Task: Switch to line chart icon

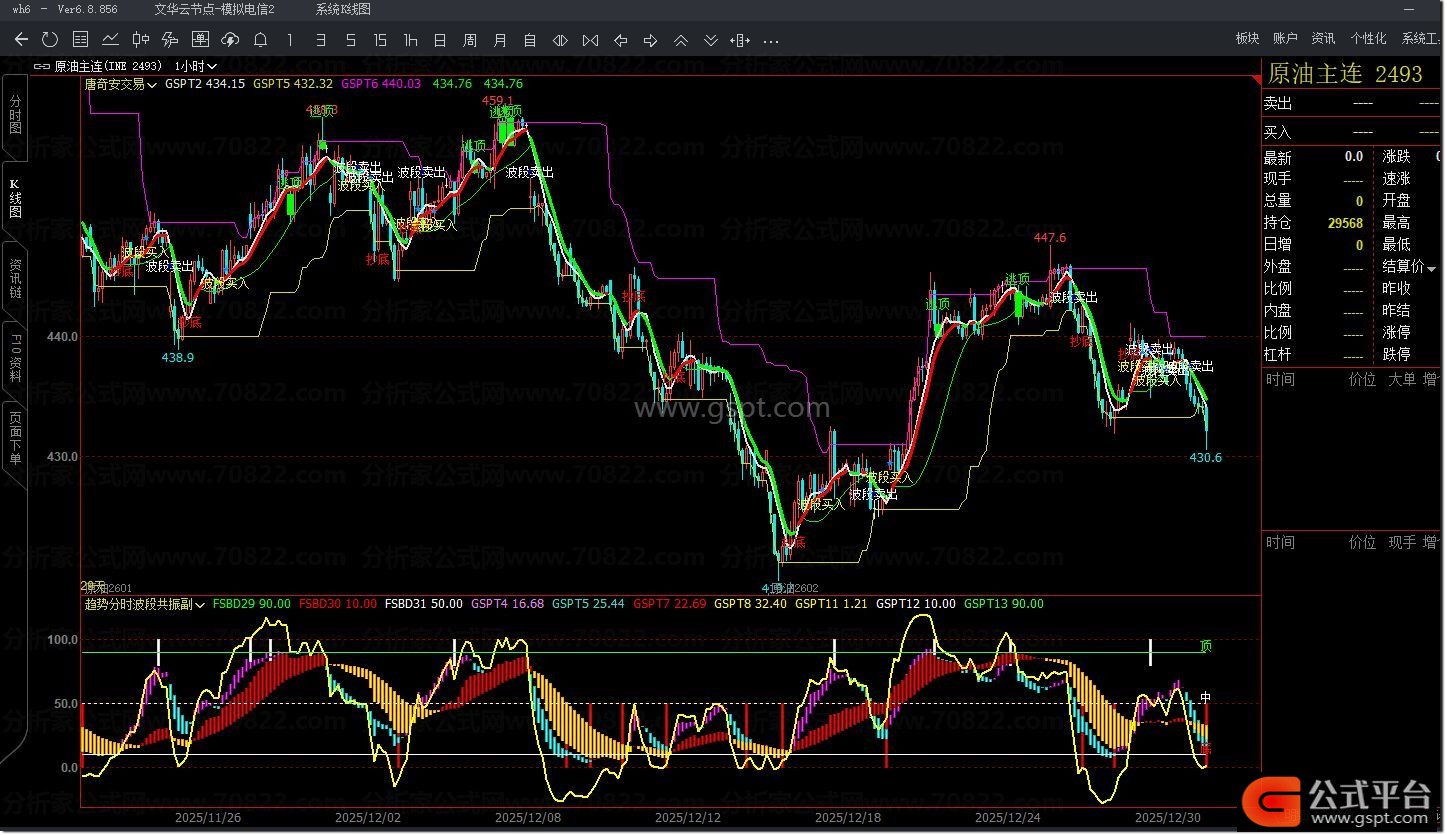Action: tap(110, 40)
